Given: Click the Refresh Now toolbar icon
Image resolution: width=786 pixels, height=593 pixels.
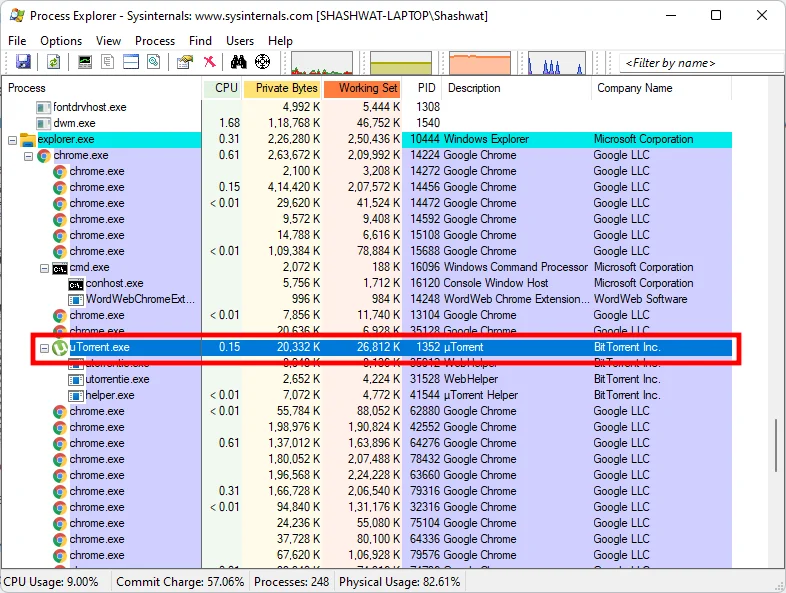Looking at the screenshot, I should pyautogui.click(x=53, y=62).
